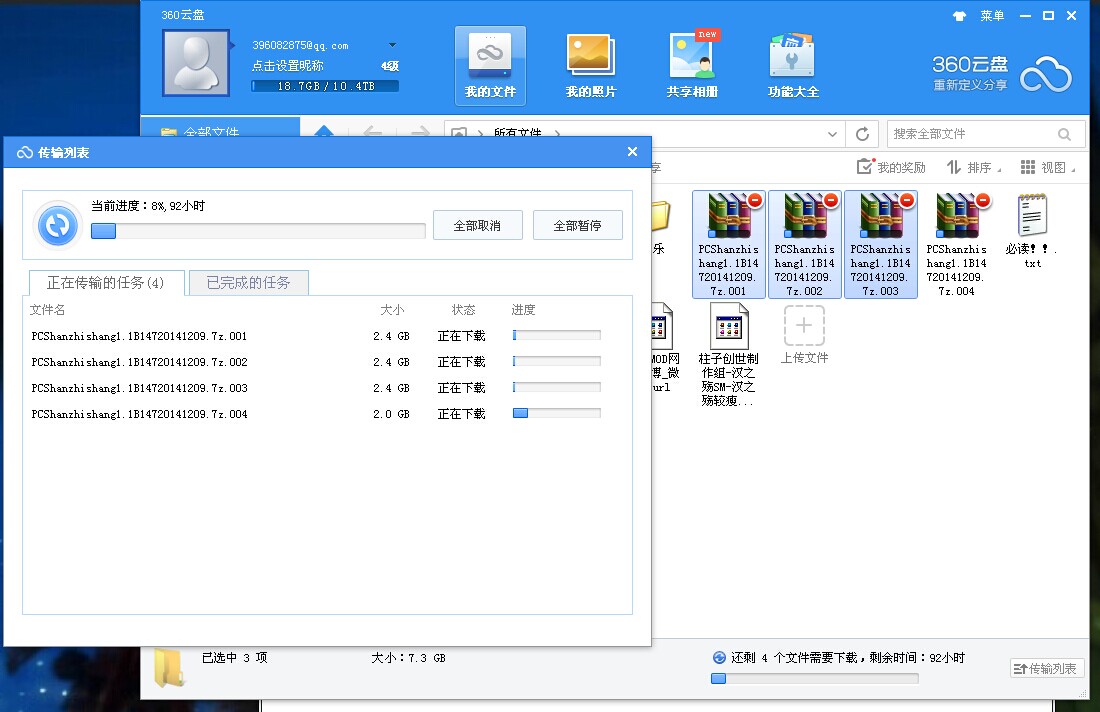Click the back navigation arrow
The width and height of the screenshot is (1100, 712).
(373, 131)
